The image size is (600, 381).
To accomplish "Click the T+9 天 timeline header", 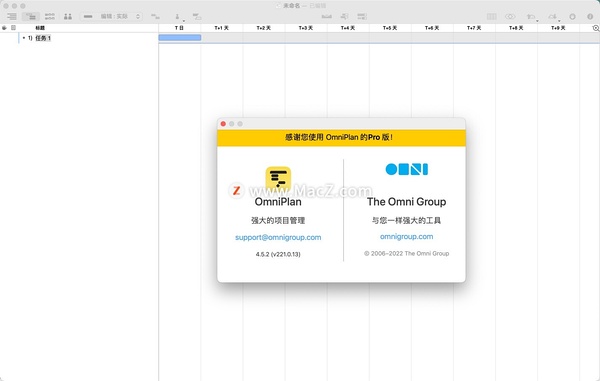I will pos(558,28).
